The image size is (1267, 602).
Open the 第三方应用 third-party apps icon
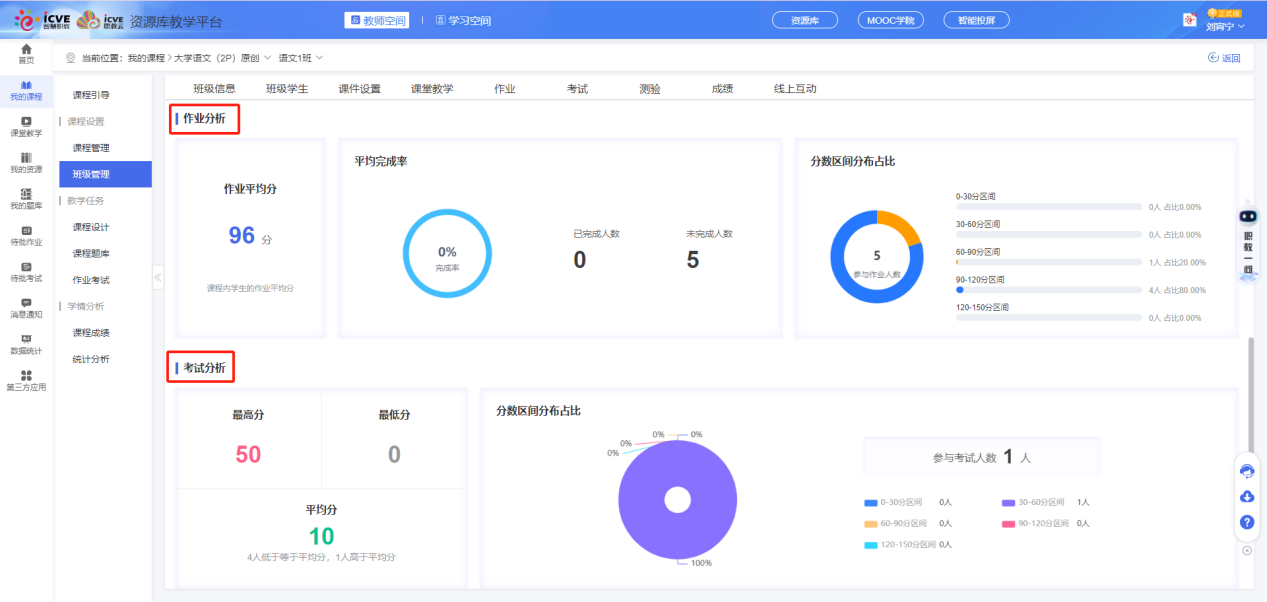click(24, 381)
